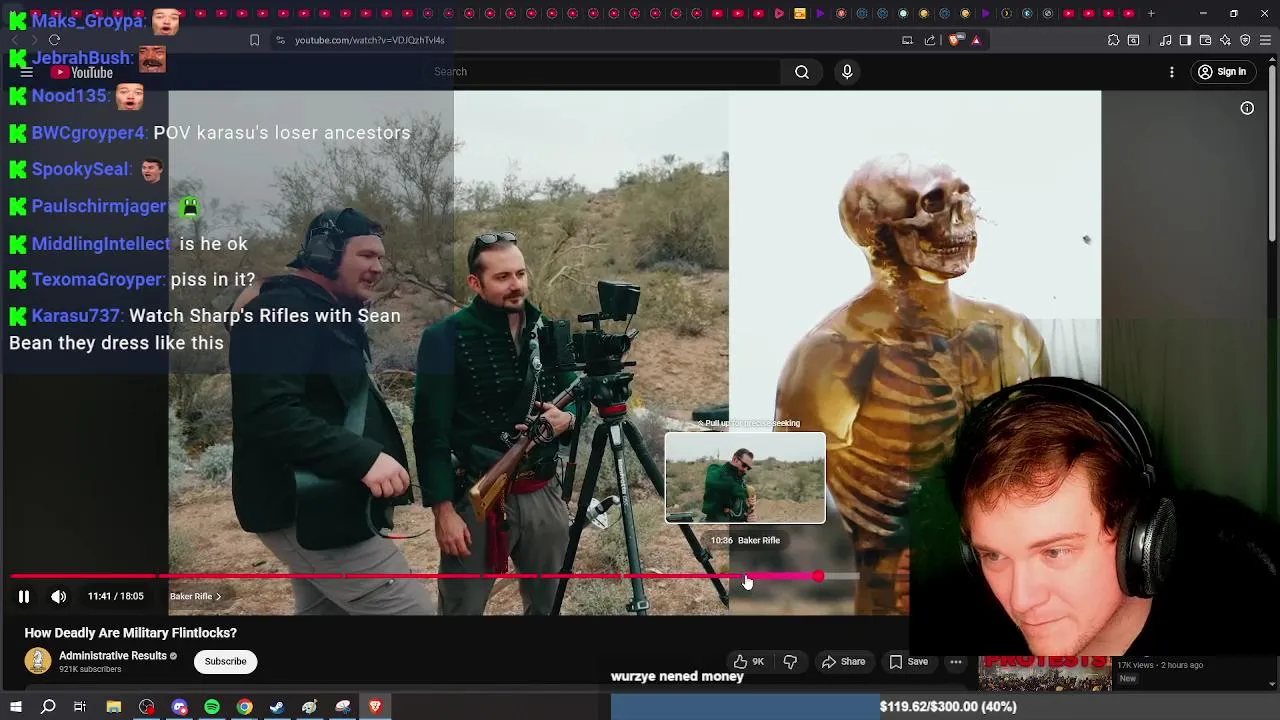The height and width of the screenshot is (720, 1280).
Task: Click the Windows Start button
Action: [x=16, y=707]
